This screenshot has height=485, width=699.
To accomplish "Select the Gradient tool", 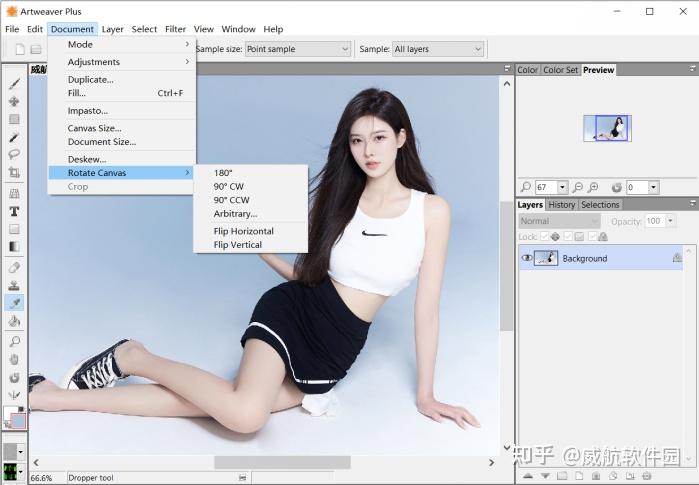I will click(14, 247).
